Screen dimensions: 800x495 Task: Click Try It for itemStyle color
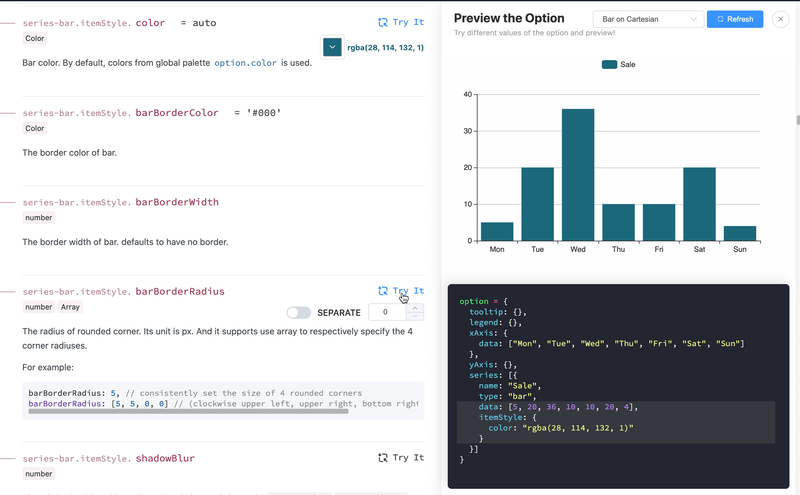point(401,22)
